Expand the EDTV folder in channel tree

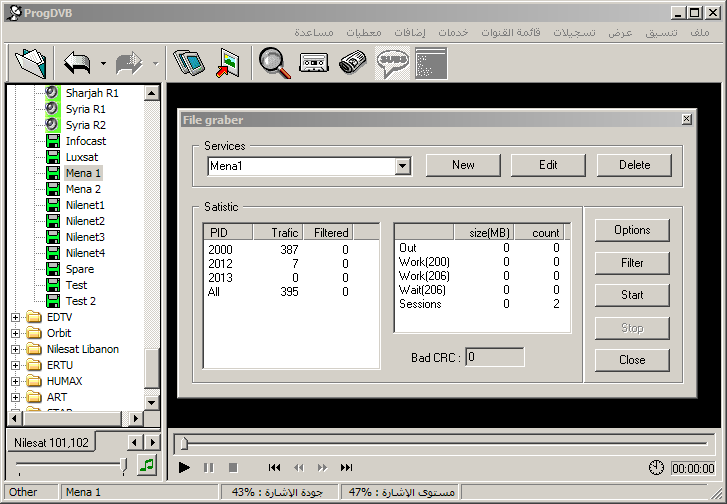[x=16, y=318]
